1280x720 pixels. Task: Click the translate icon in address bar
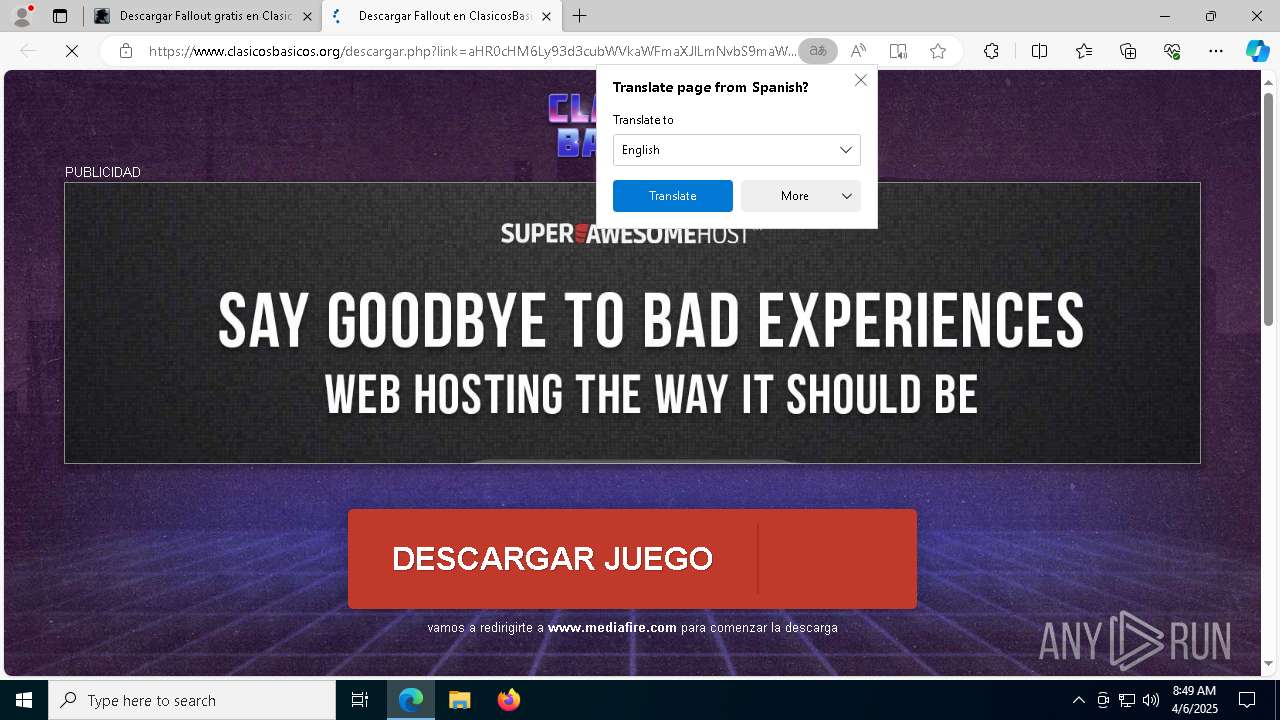[x=818, y=51]
